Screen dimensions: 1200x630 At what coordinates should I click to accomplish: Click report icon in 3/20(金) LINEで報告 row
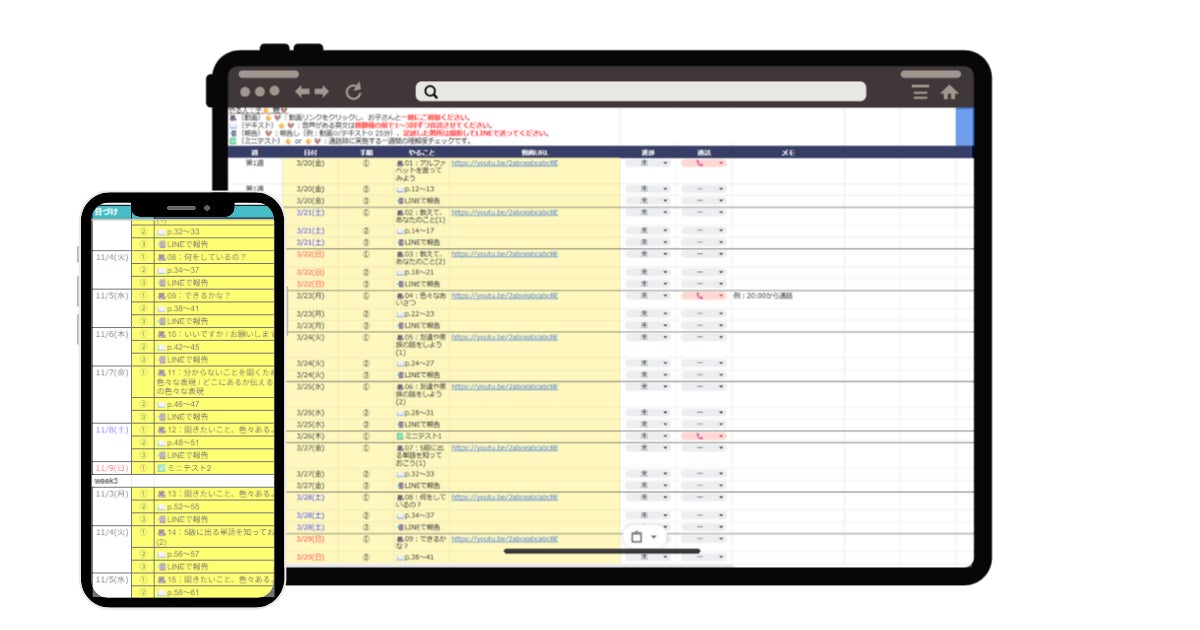click(401, 201)
